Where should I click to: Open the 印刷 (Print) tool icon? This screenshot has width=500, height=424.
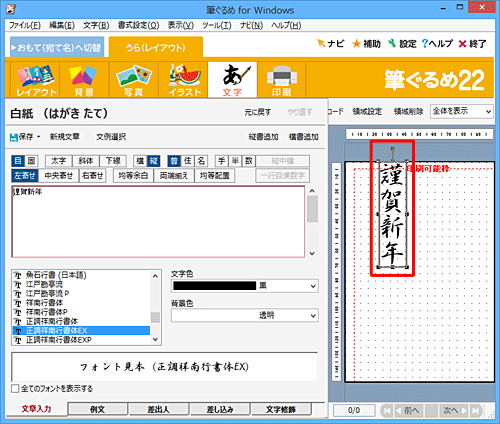click(x=282, y=80)
